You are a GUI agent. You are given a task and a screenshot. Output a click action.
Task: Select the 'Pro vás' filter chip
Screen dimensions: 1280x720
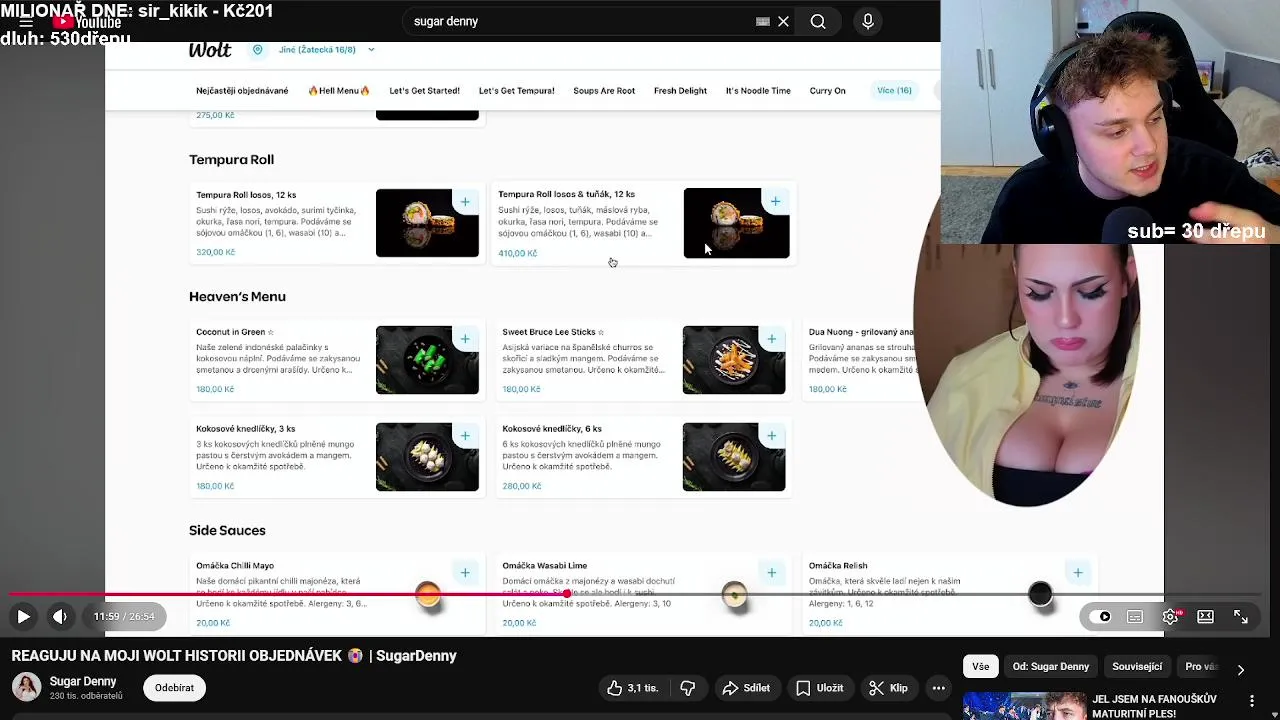pos(1200,667)
